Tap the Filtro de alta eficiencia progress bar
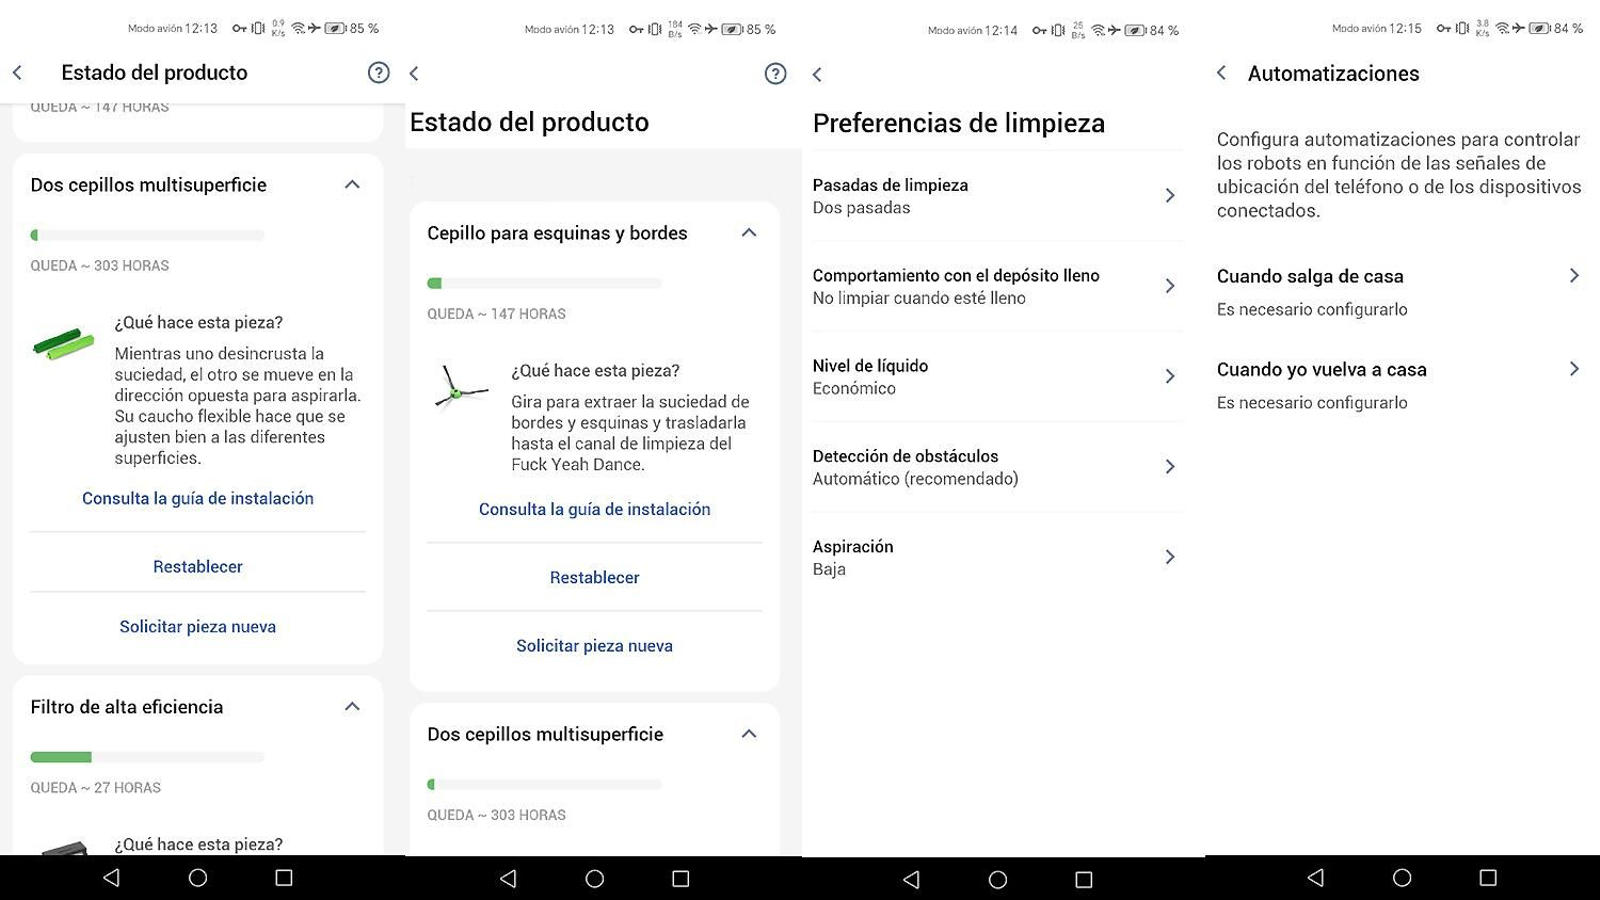This screenshot has width=1600, height=900. [x=148, y=757]
